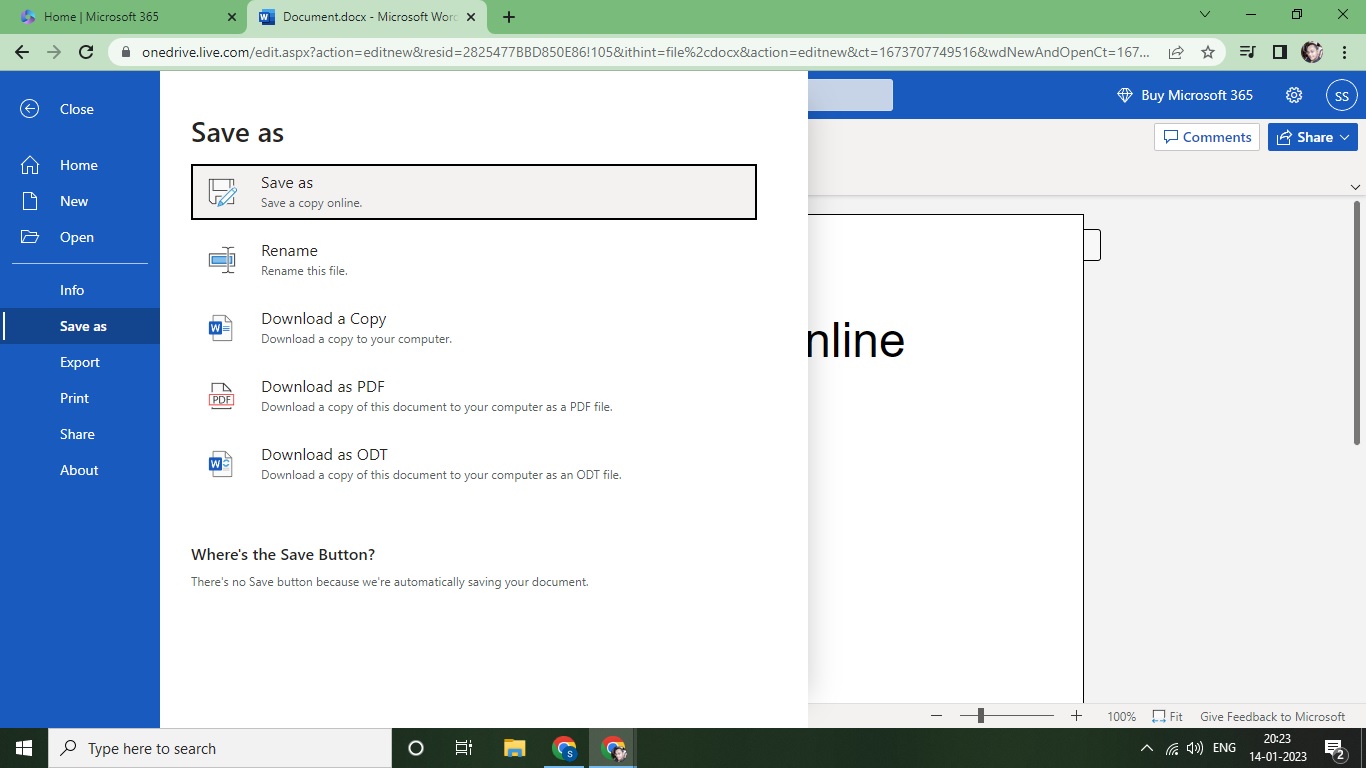Expand the ribbon display options chevron
Image resolution: width=1366 pixels, height=768 pixels.
tap(1355, 187)
